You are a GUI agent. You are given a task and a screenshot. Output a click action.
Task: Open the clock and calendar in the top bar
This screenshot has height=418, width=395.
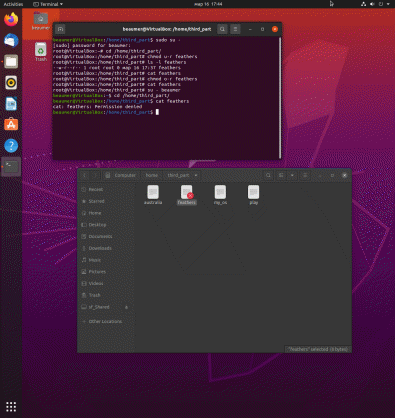coord(208,4)
